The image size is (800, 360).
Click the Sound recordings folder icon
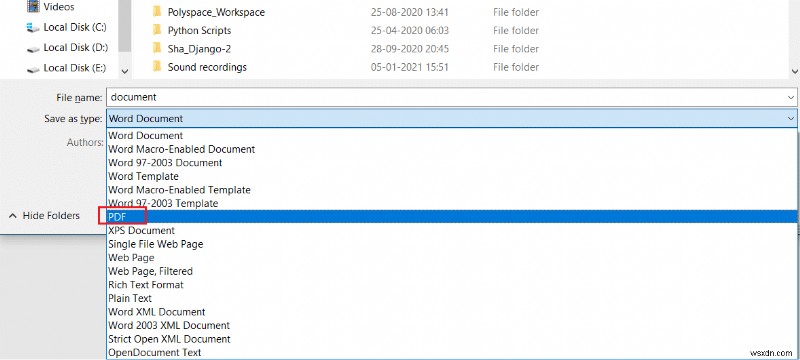pyautogui.click(x=157, y=67)
